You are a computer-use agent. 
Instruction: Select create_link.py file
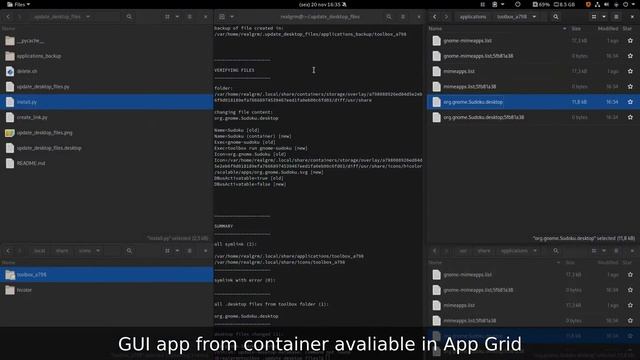coord(107,117)
